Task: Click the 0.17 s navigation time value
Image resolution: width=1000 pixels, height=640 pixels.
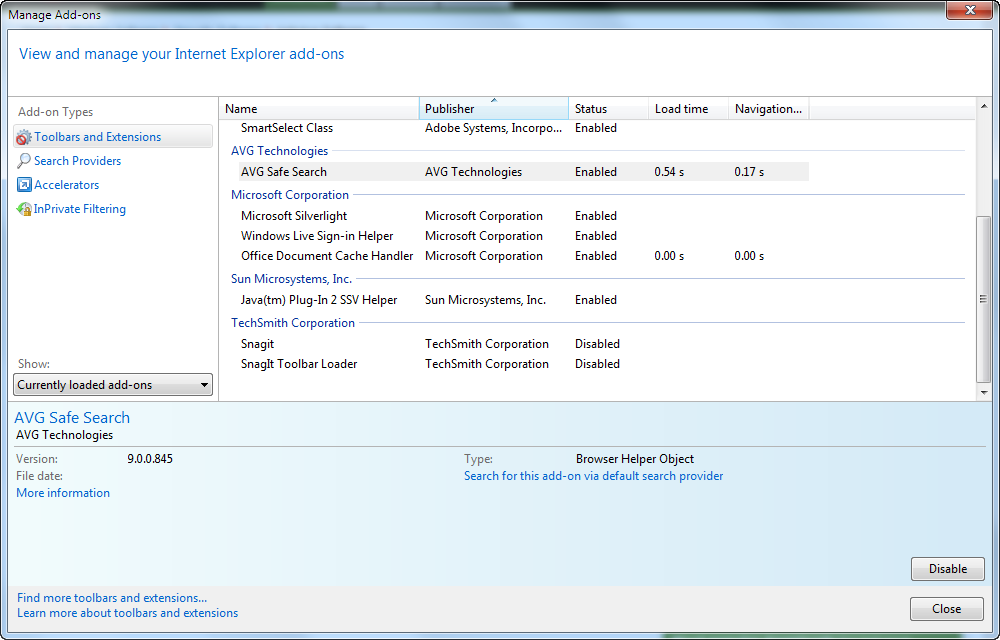Action: [x=749, y=171]
